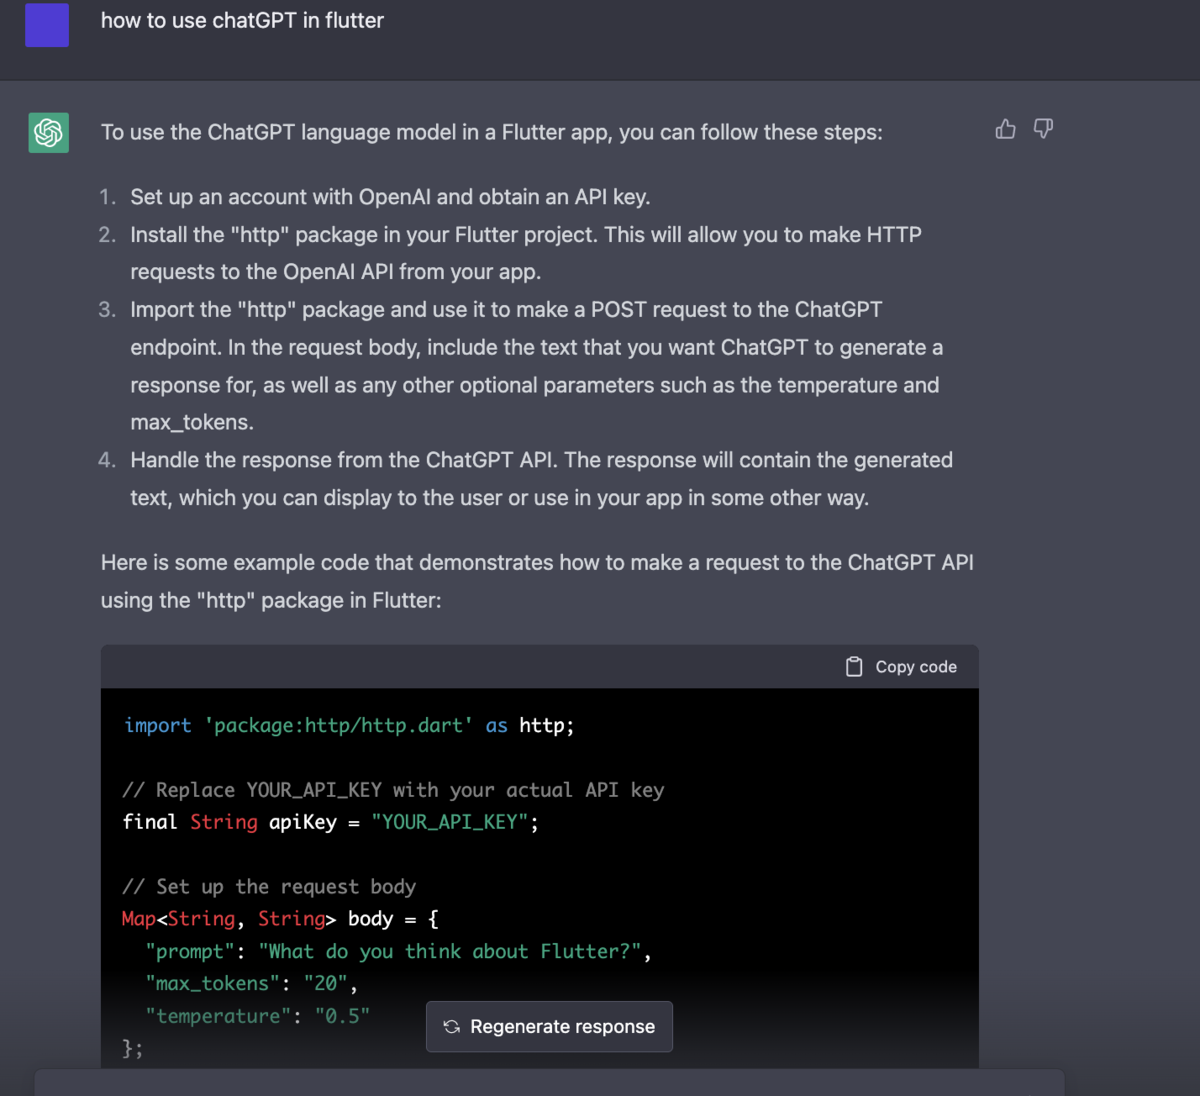Click the message input field at bottom
The height and width of the screenshot is (1096, 1200).
[x=550, y=1082]
